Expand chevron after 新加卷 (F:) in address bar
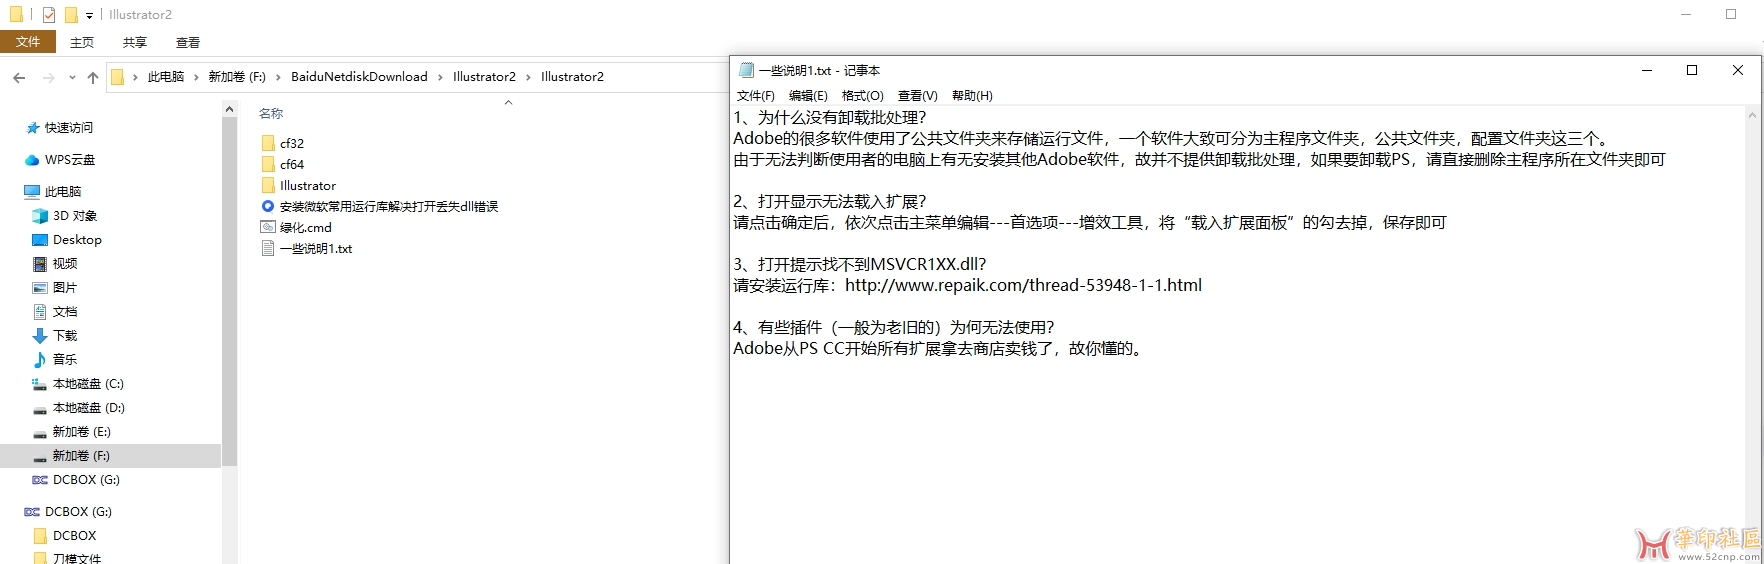 tap(279, 77)
